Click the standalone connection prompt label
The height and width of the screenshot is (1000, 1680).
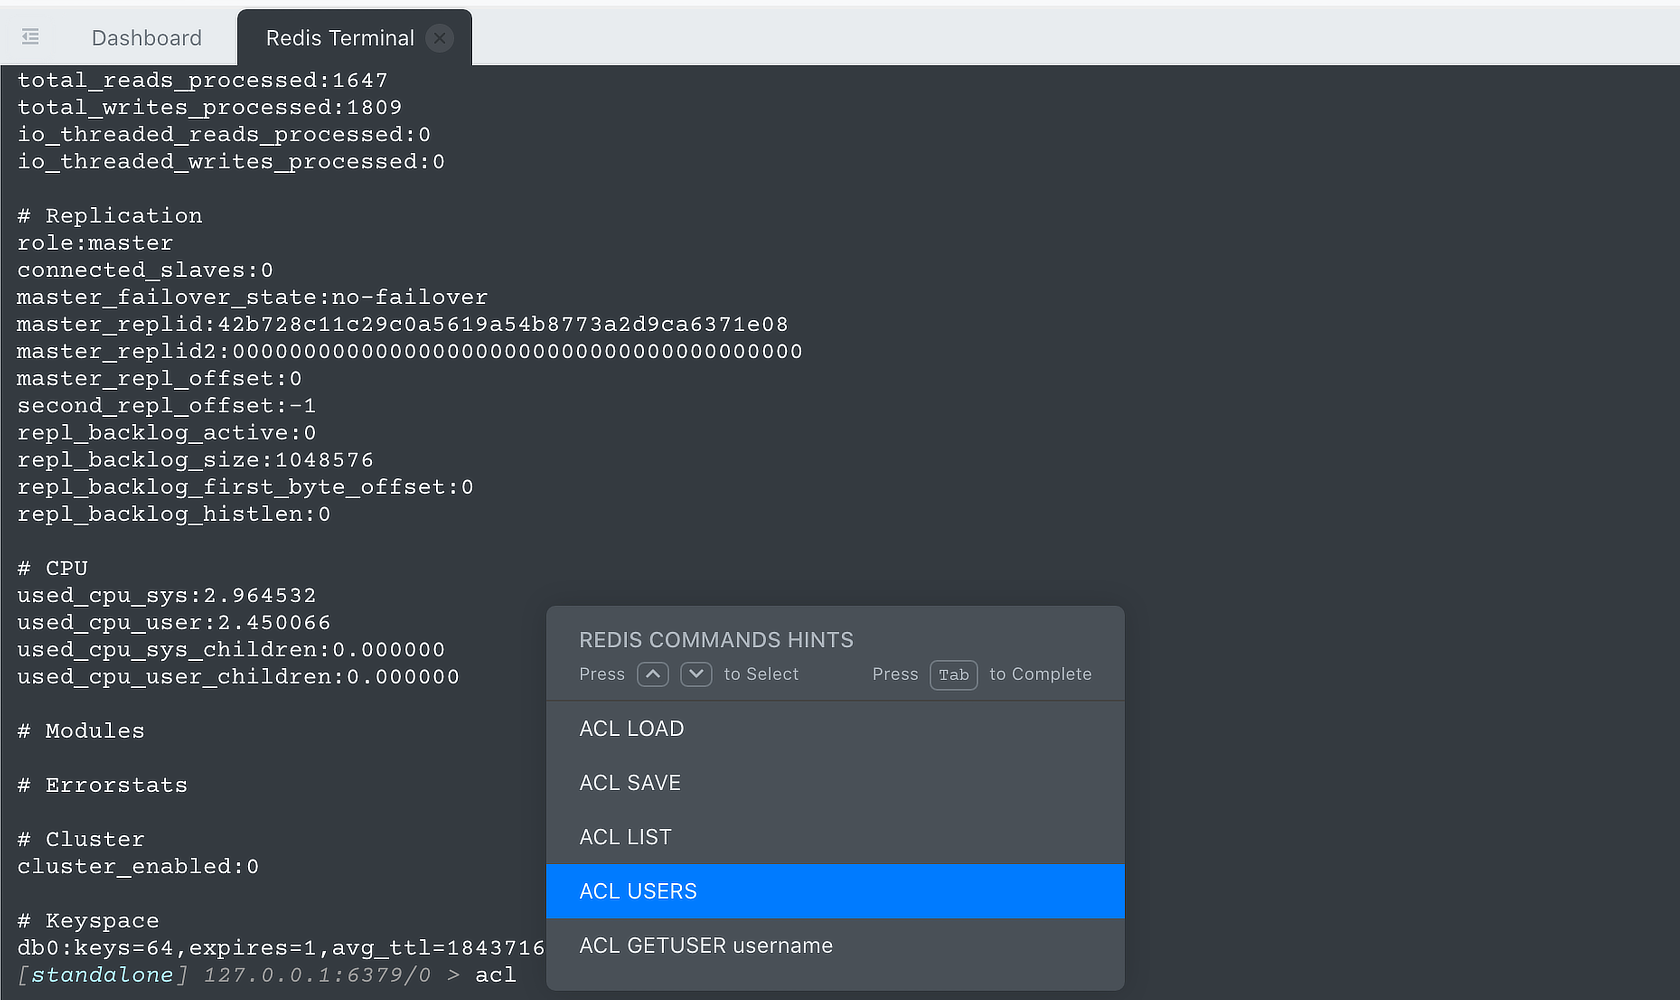[102, 975]
